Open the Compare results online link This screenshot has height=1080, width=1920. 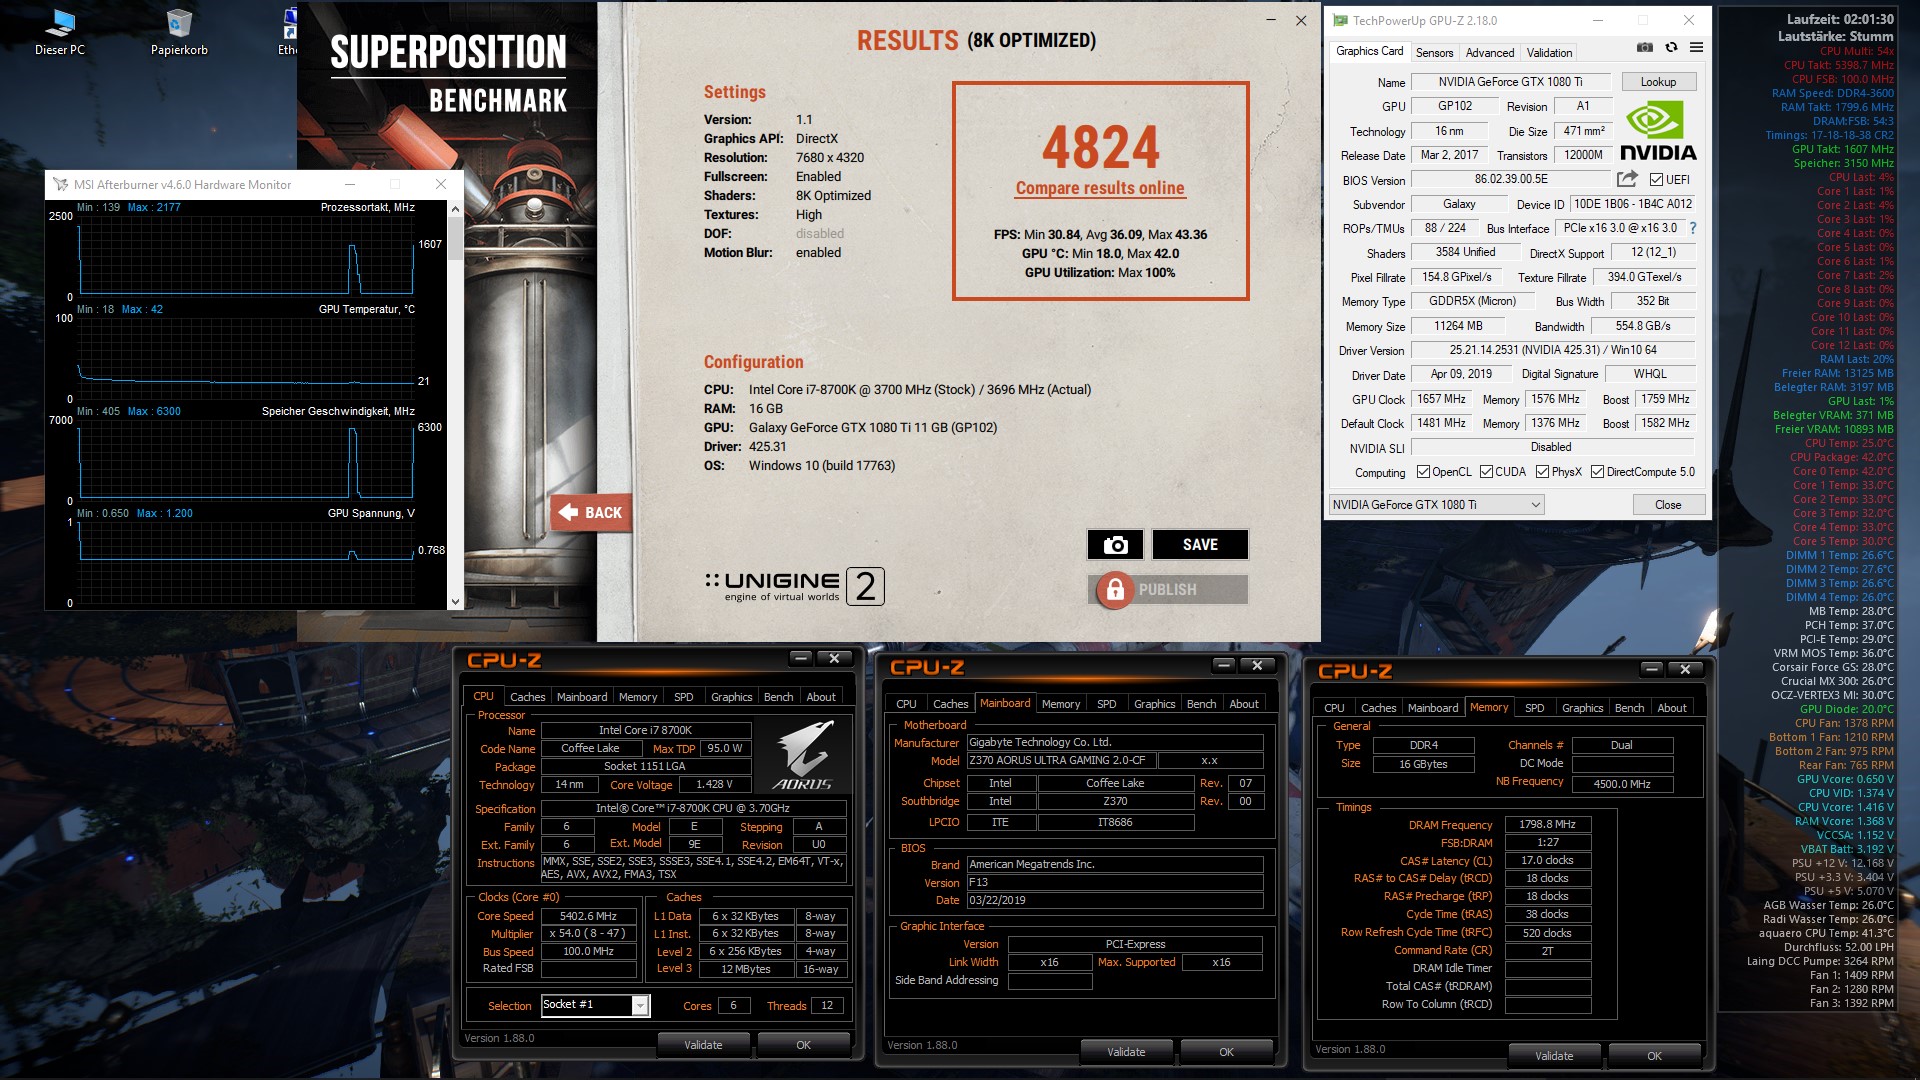1100,188
